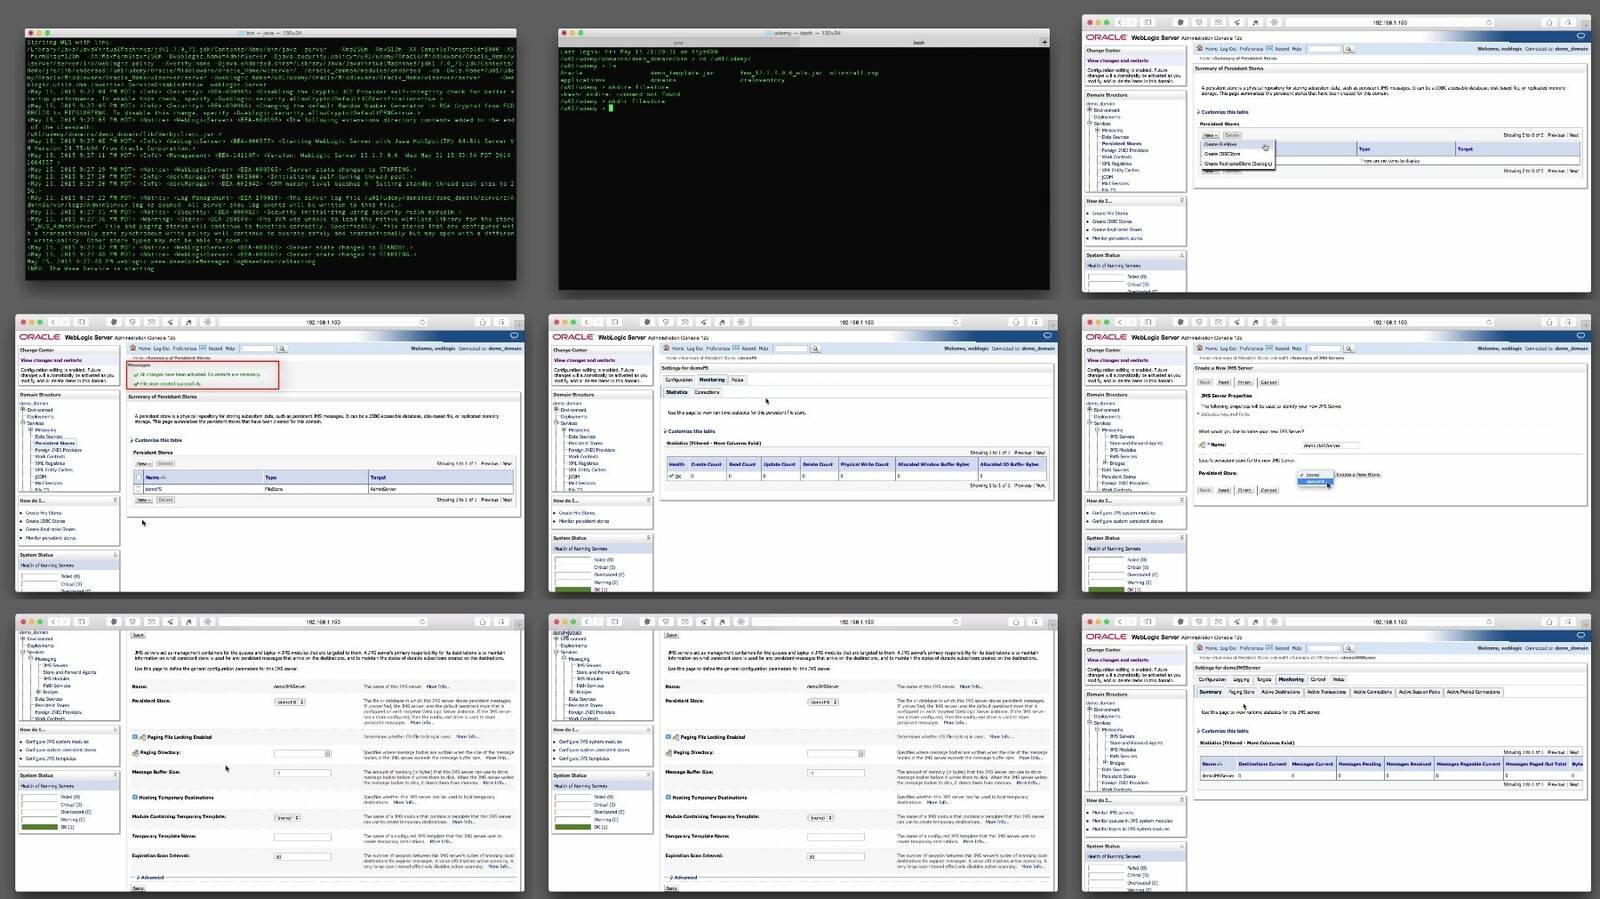Image resolution: width=1600 pixels, height=899 pixels.
Task: Click search magnifier in window with red-outlined Messages box
Action: click(282, 349)
